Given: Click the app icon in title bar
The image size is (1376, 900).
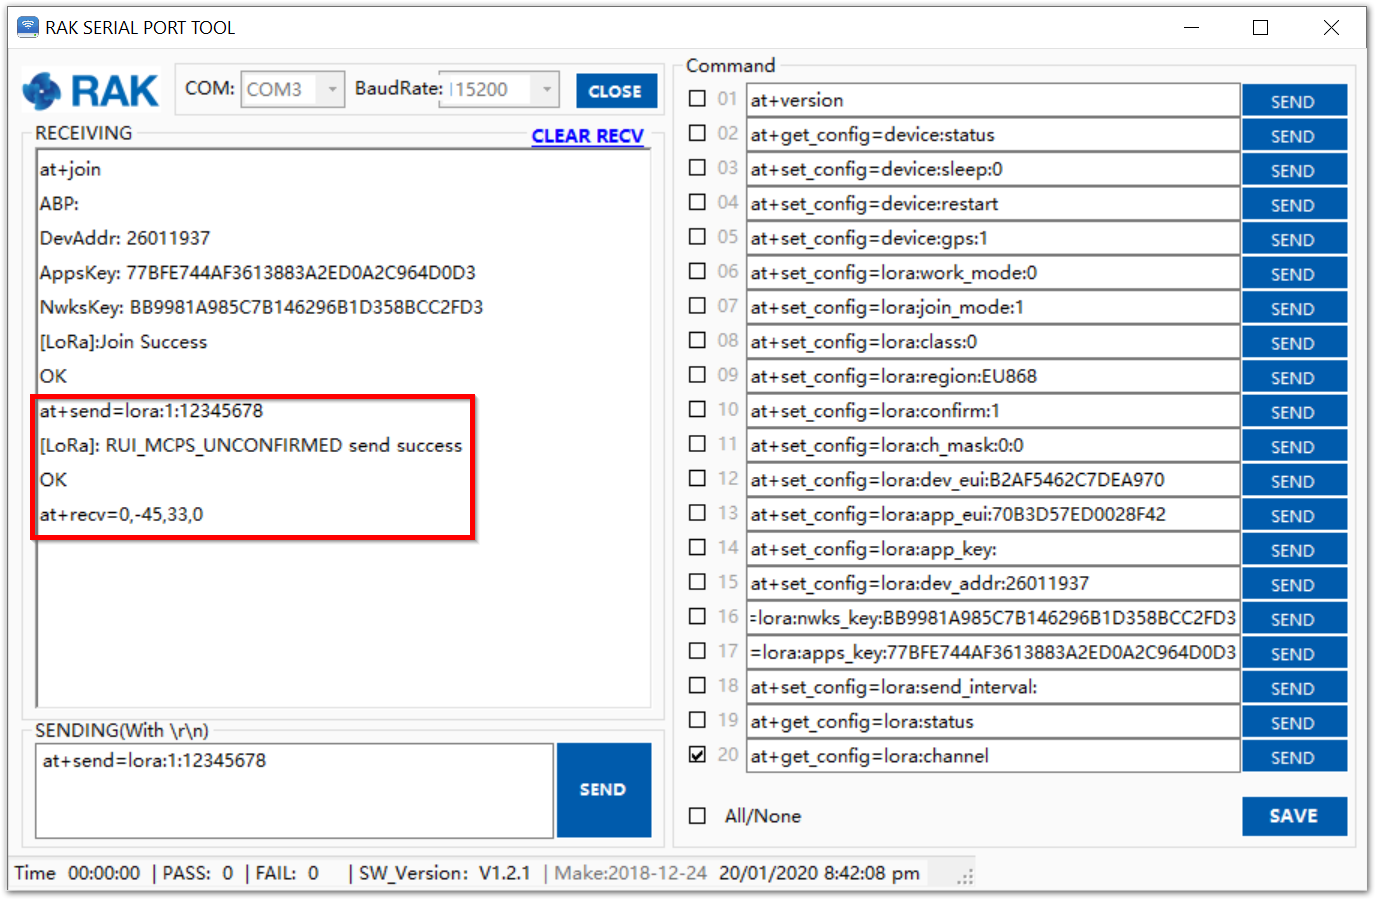Looking at the screenshot, I should pyautogui.click(x=28, y=27).
